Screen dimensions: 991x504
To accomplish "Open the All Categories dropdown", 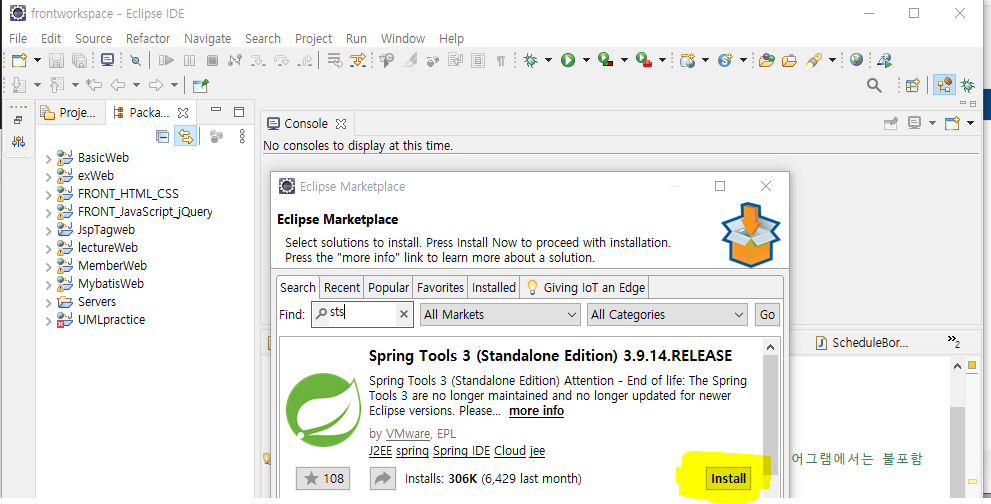I will [667, 314].
